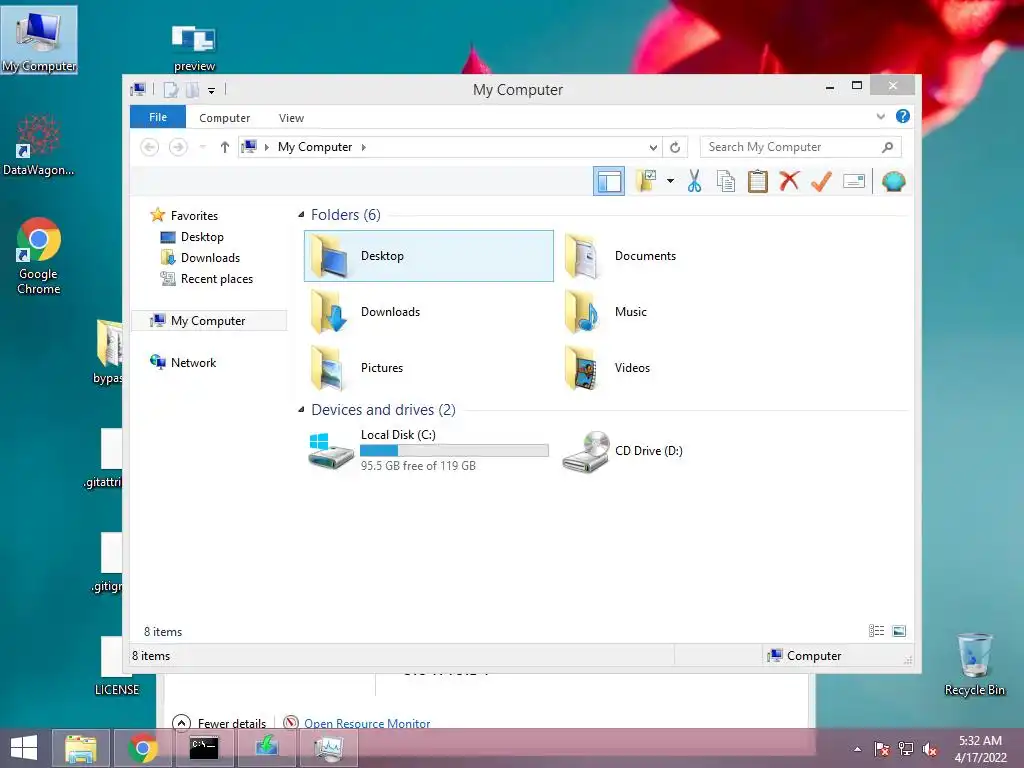The width and height of the screenshot is (1024, 768).
Task: Click the search magnifier icon
Action: [x=888, y=147]
